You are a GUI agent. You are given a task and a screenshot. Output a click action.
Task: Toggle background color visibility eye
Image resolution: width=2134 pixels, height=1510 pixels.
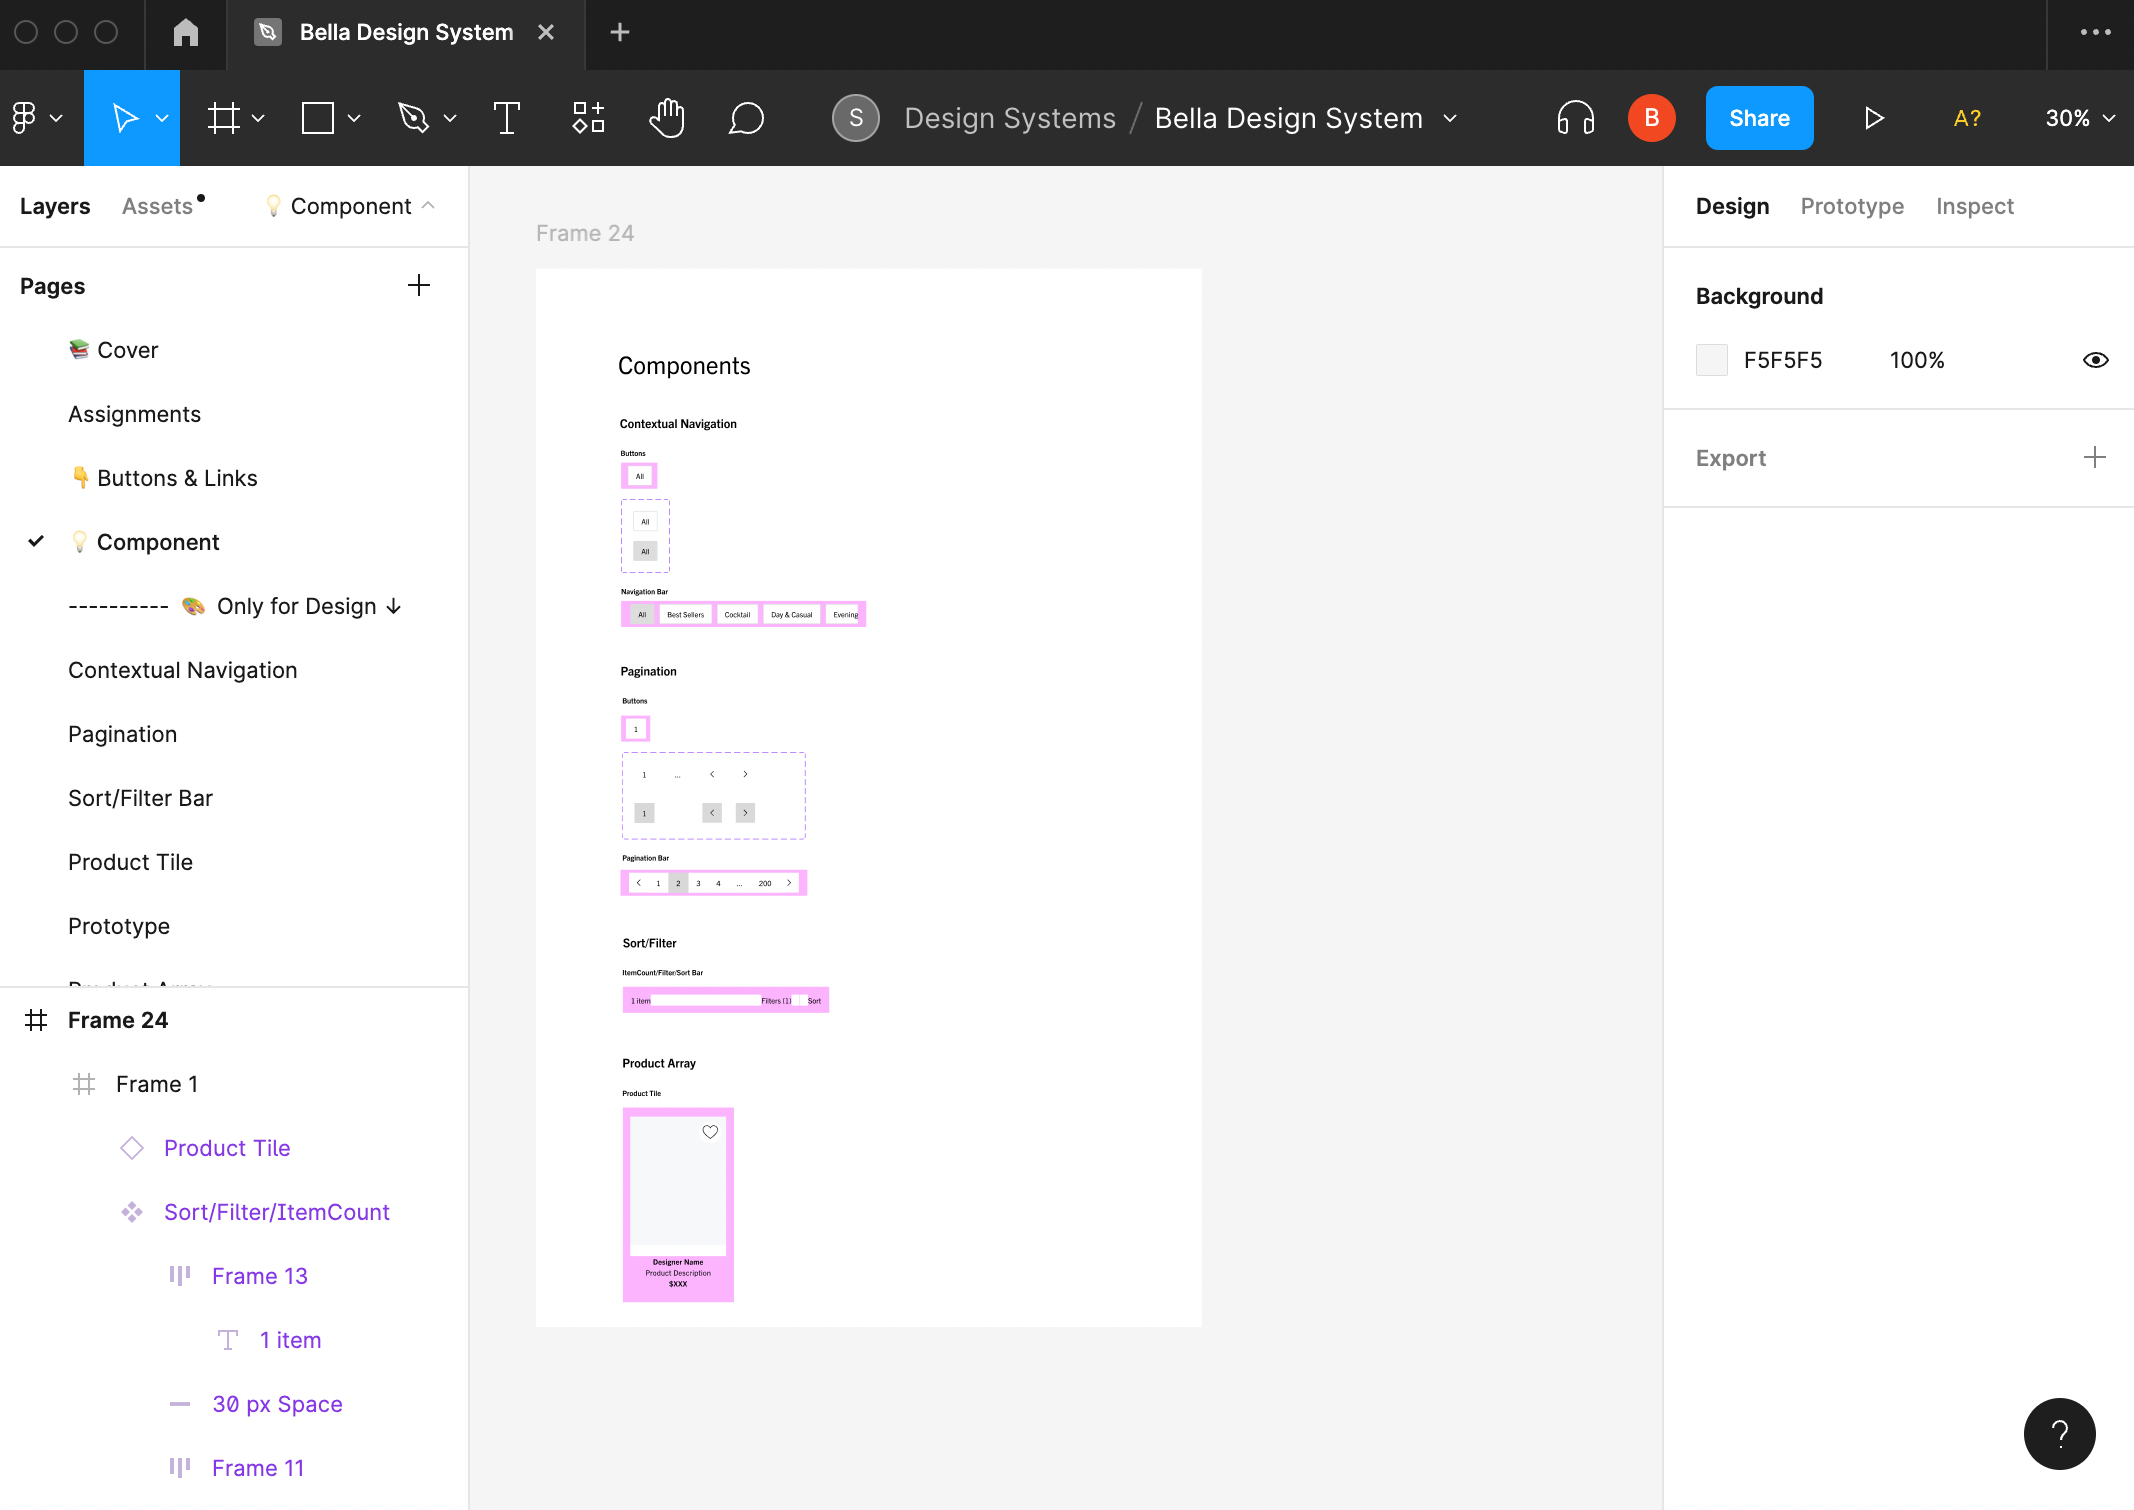click(x=2096, y=360)
